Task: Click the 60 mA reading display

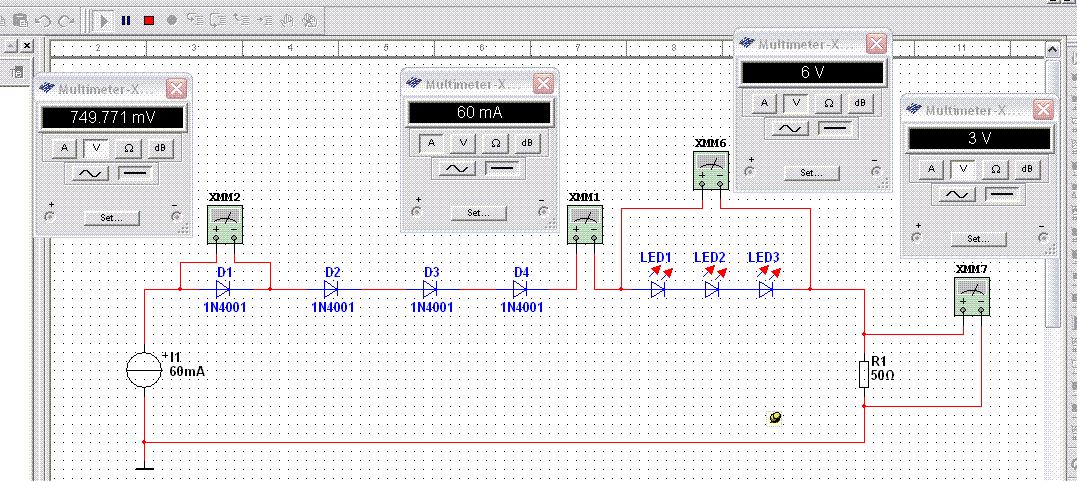Action: pyautogui.click(x=479, y=112)
